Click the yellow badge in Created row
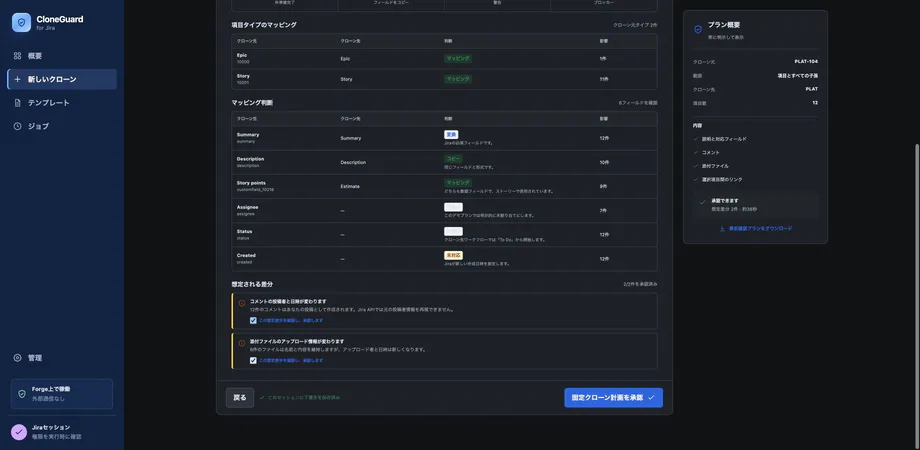 tap(454, 255)
